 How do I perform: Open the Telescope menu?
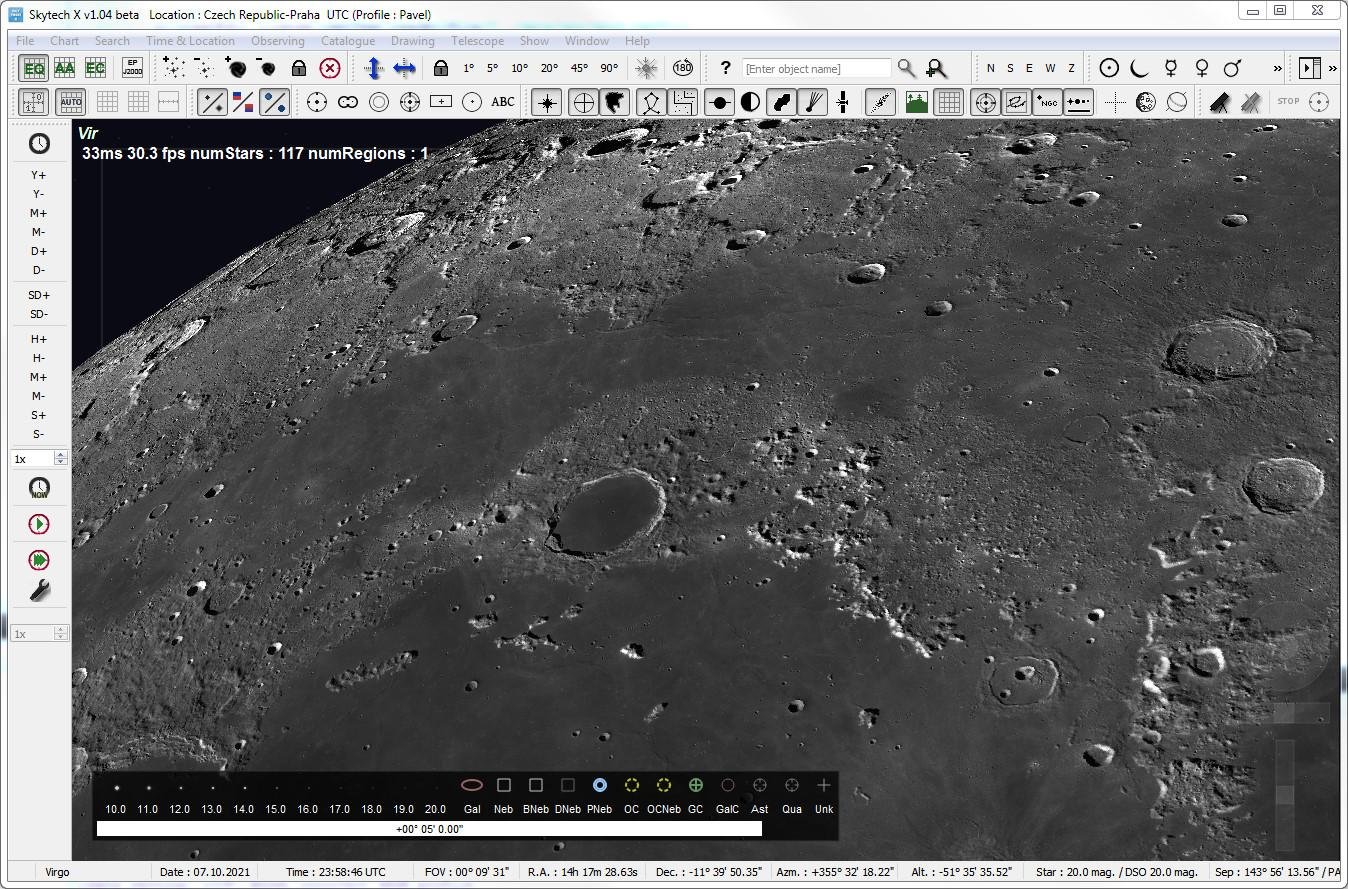coord(477,41)
